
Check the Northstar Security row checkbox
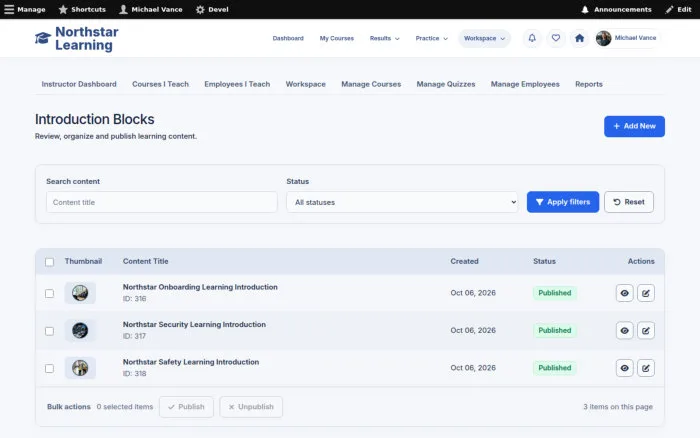[50, 331]
